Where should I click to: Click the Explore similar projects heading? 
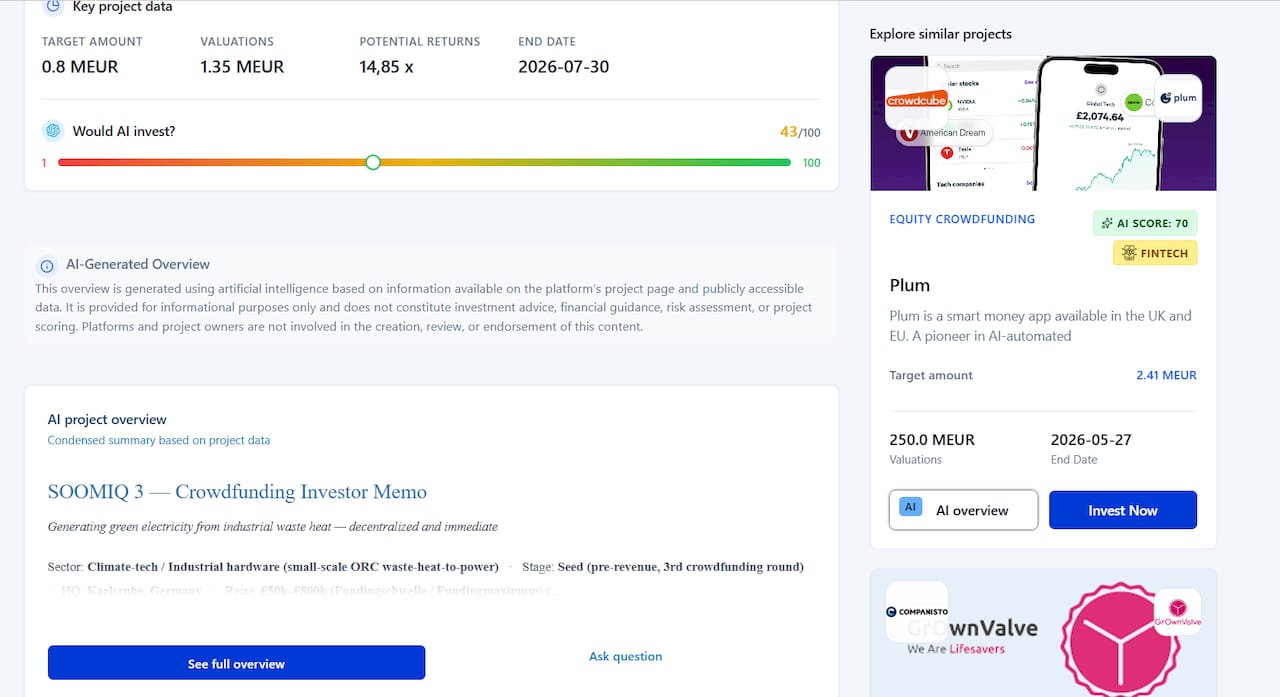(x=940, y=34)
